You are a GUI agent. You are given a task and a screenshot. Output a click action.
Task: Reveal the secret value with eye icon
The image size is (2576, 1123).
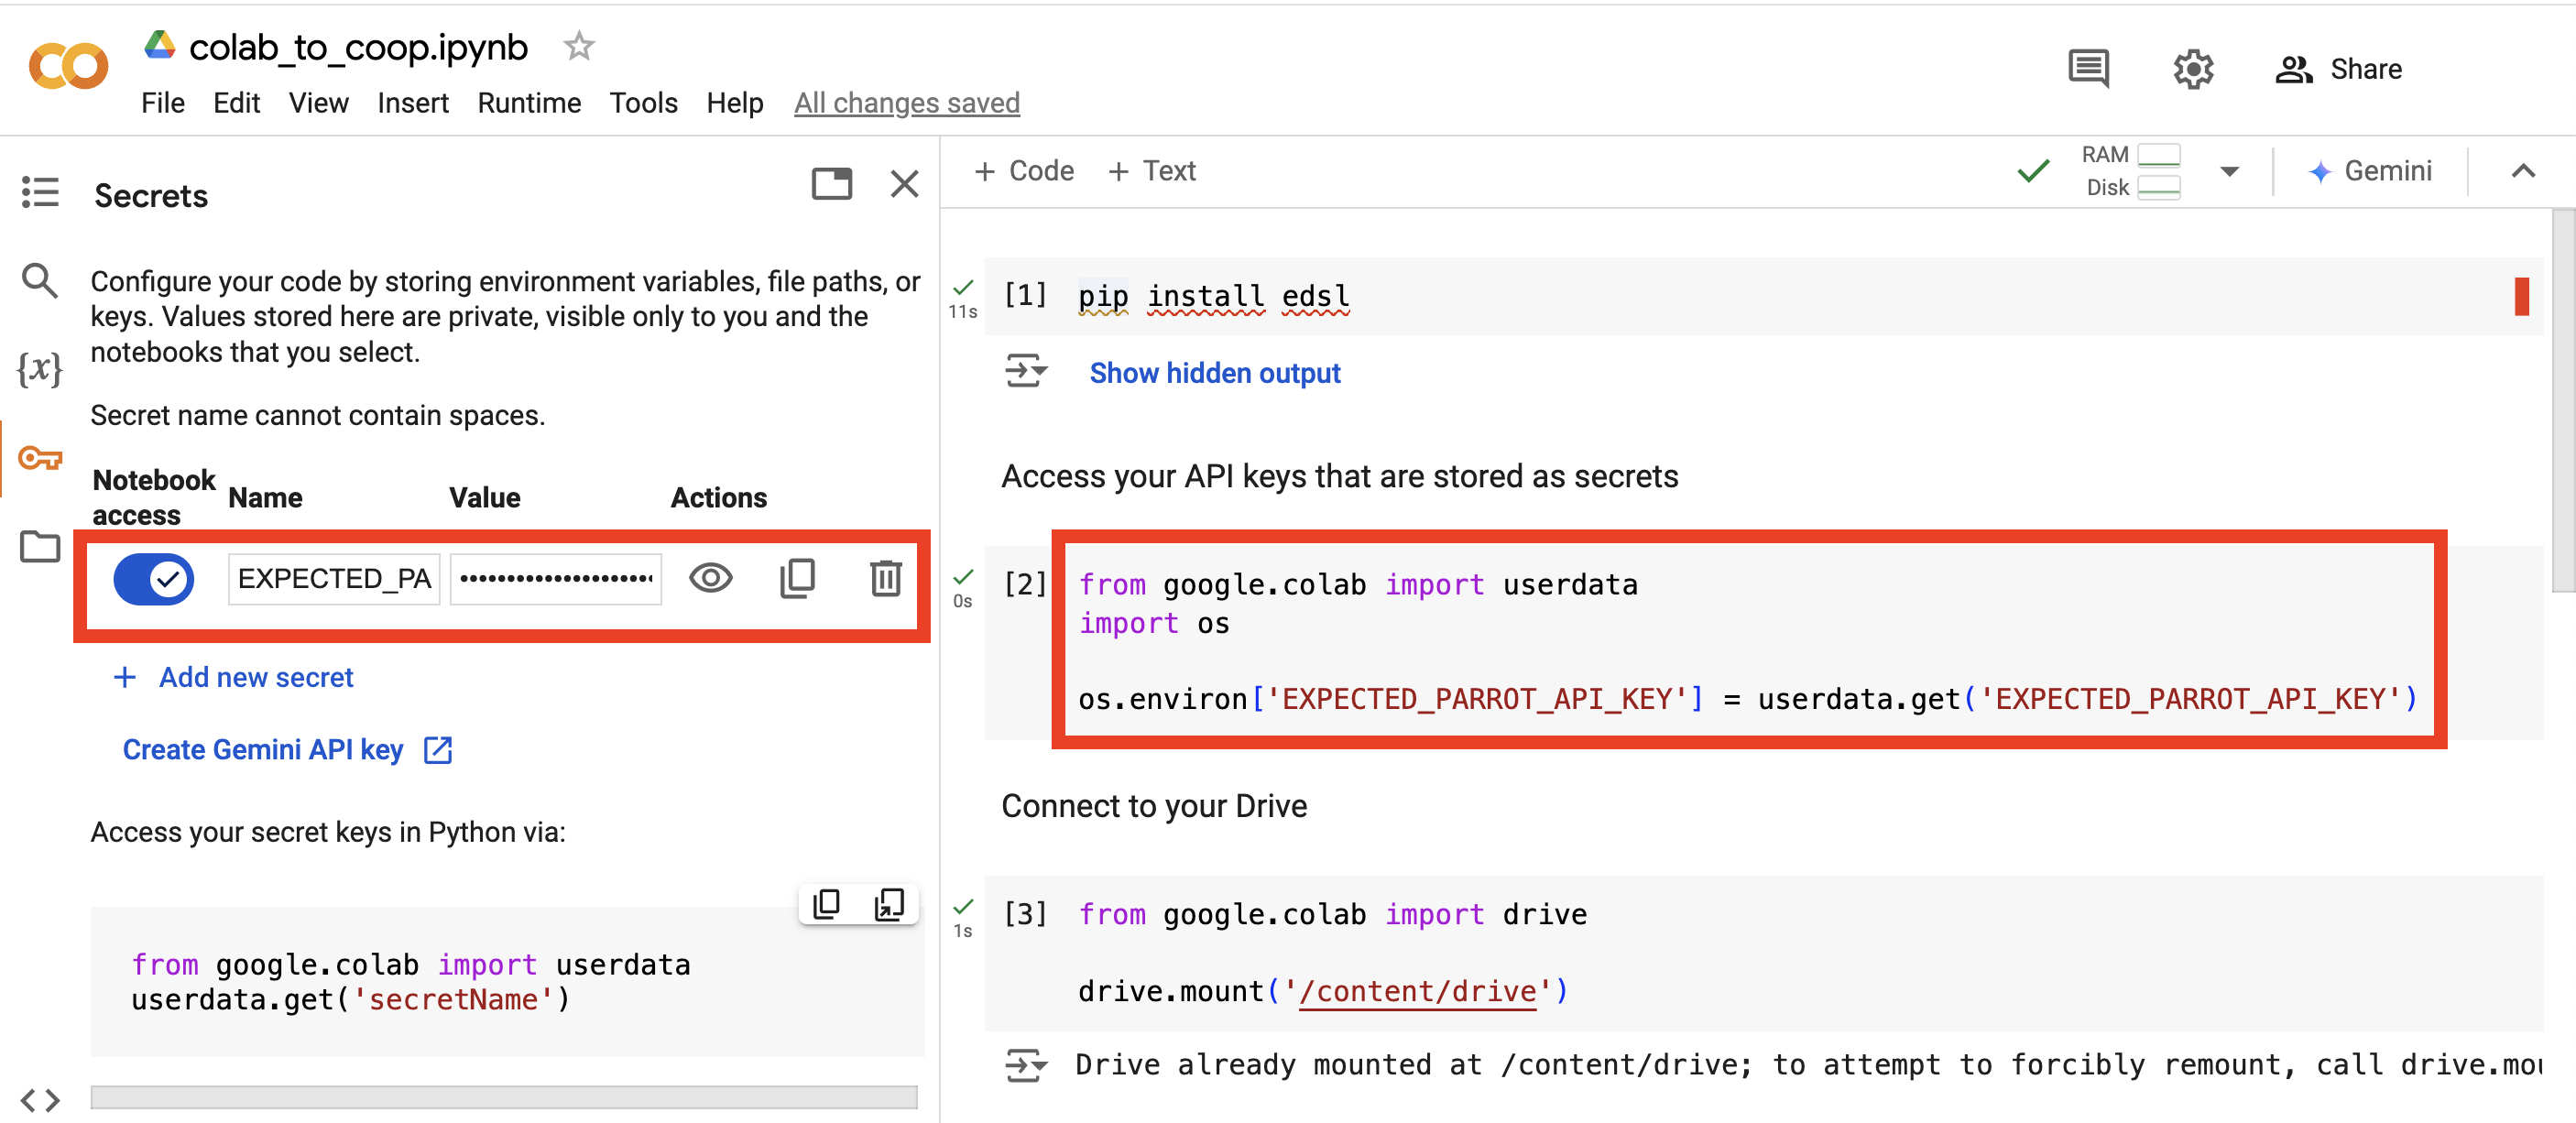(x=710, y=578)
